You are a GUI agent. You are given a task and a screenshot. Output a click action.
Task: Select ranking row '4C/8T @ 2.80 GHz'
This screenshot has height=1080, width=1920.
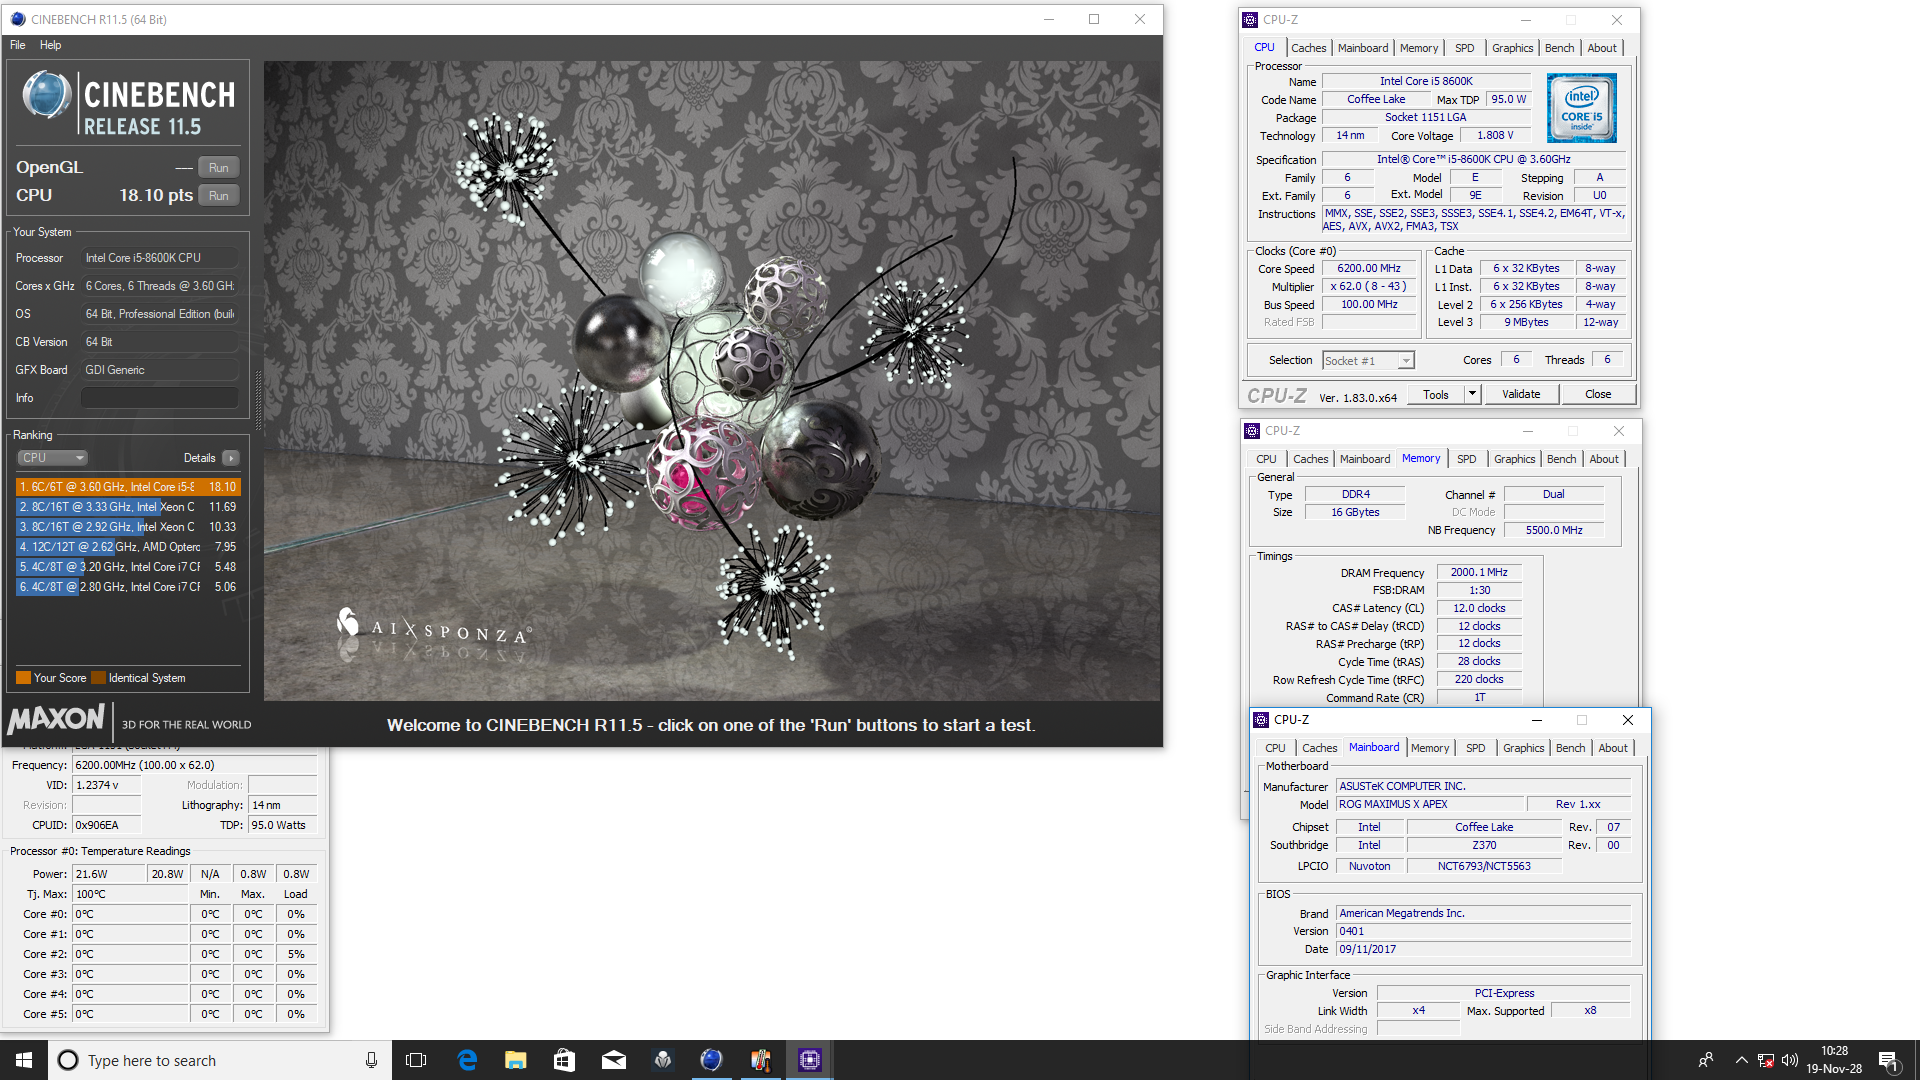pyautogui.click(x=128, y=587)
